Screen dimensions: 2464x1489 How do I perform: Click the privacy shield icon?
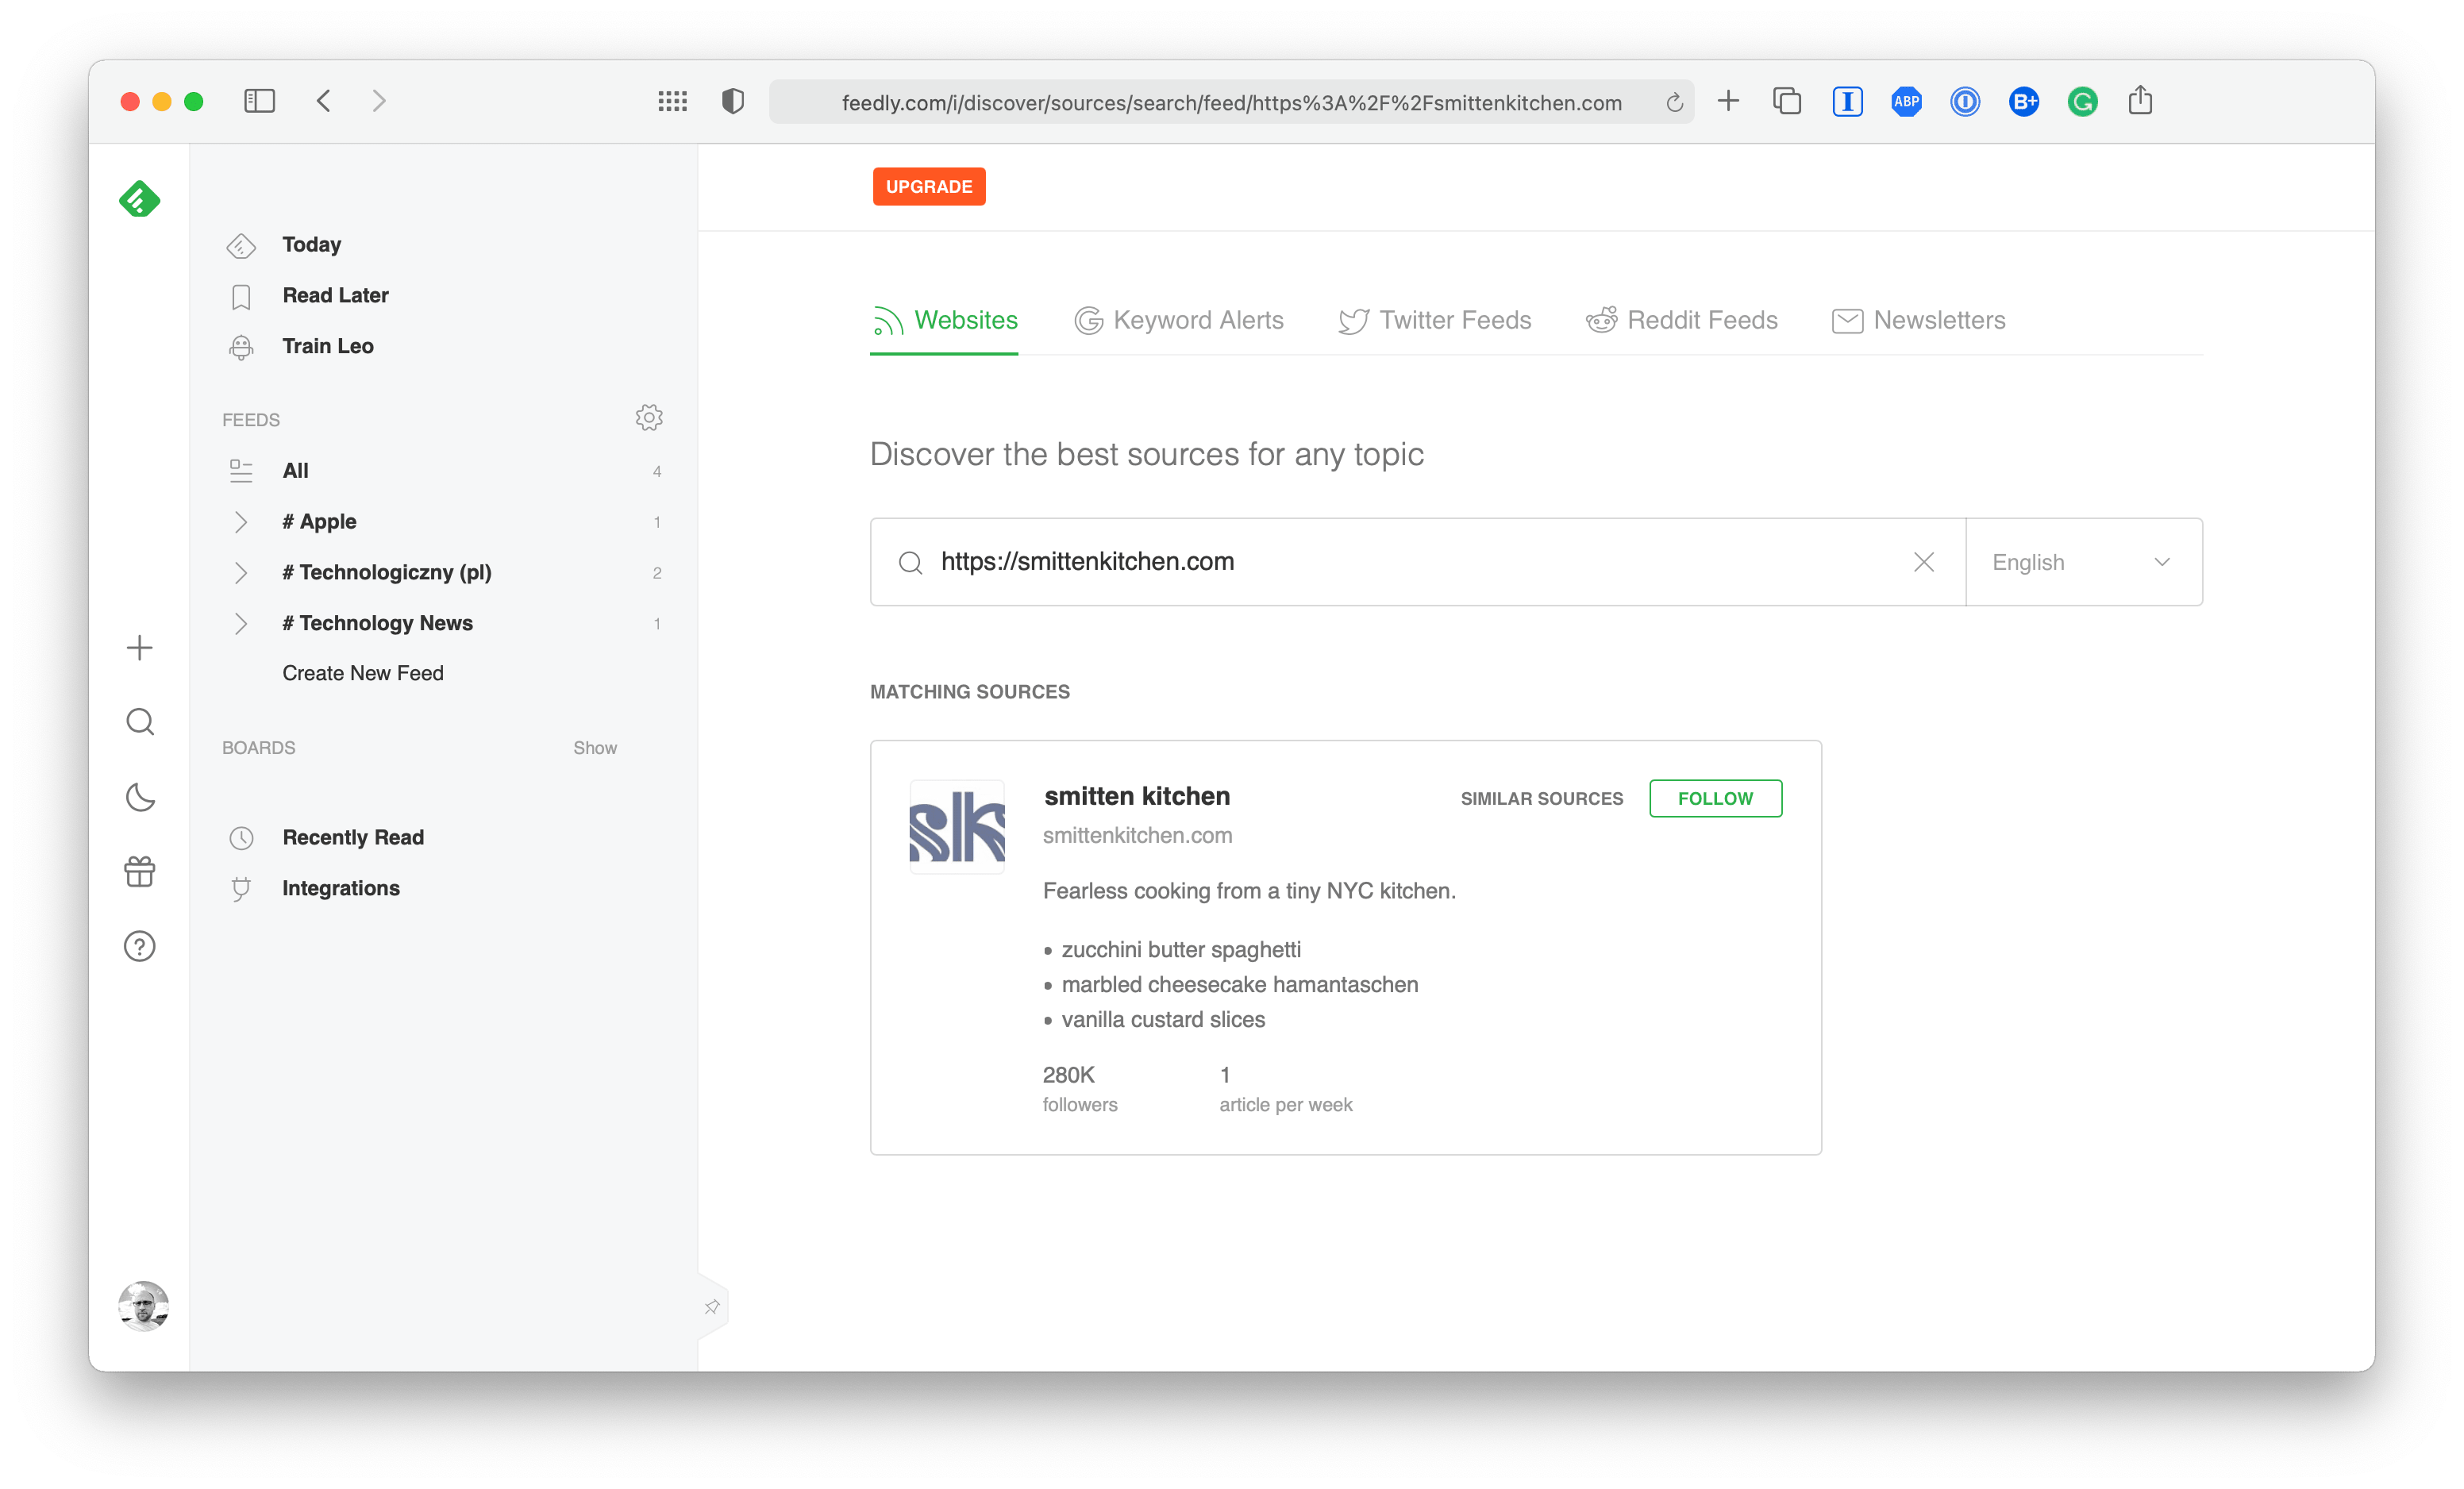(x=733, y=101)
